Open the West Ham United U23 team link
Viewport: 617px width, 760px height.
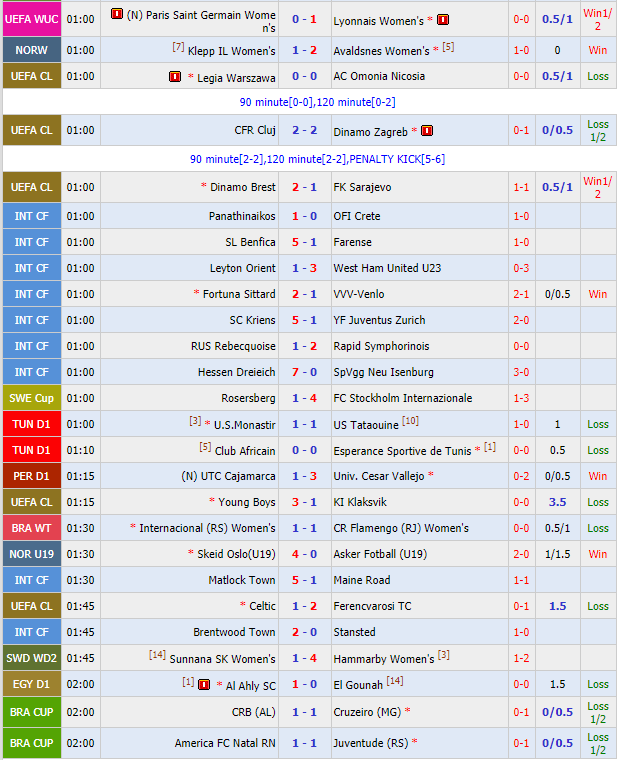click(387, 268)
